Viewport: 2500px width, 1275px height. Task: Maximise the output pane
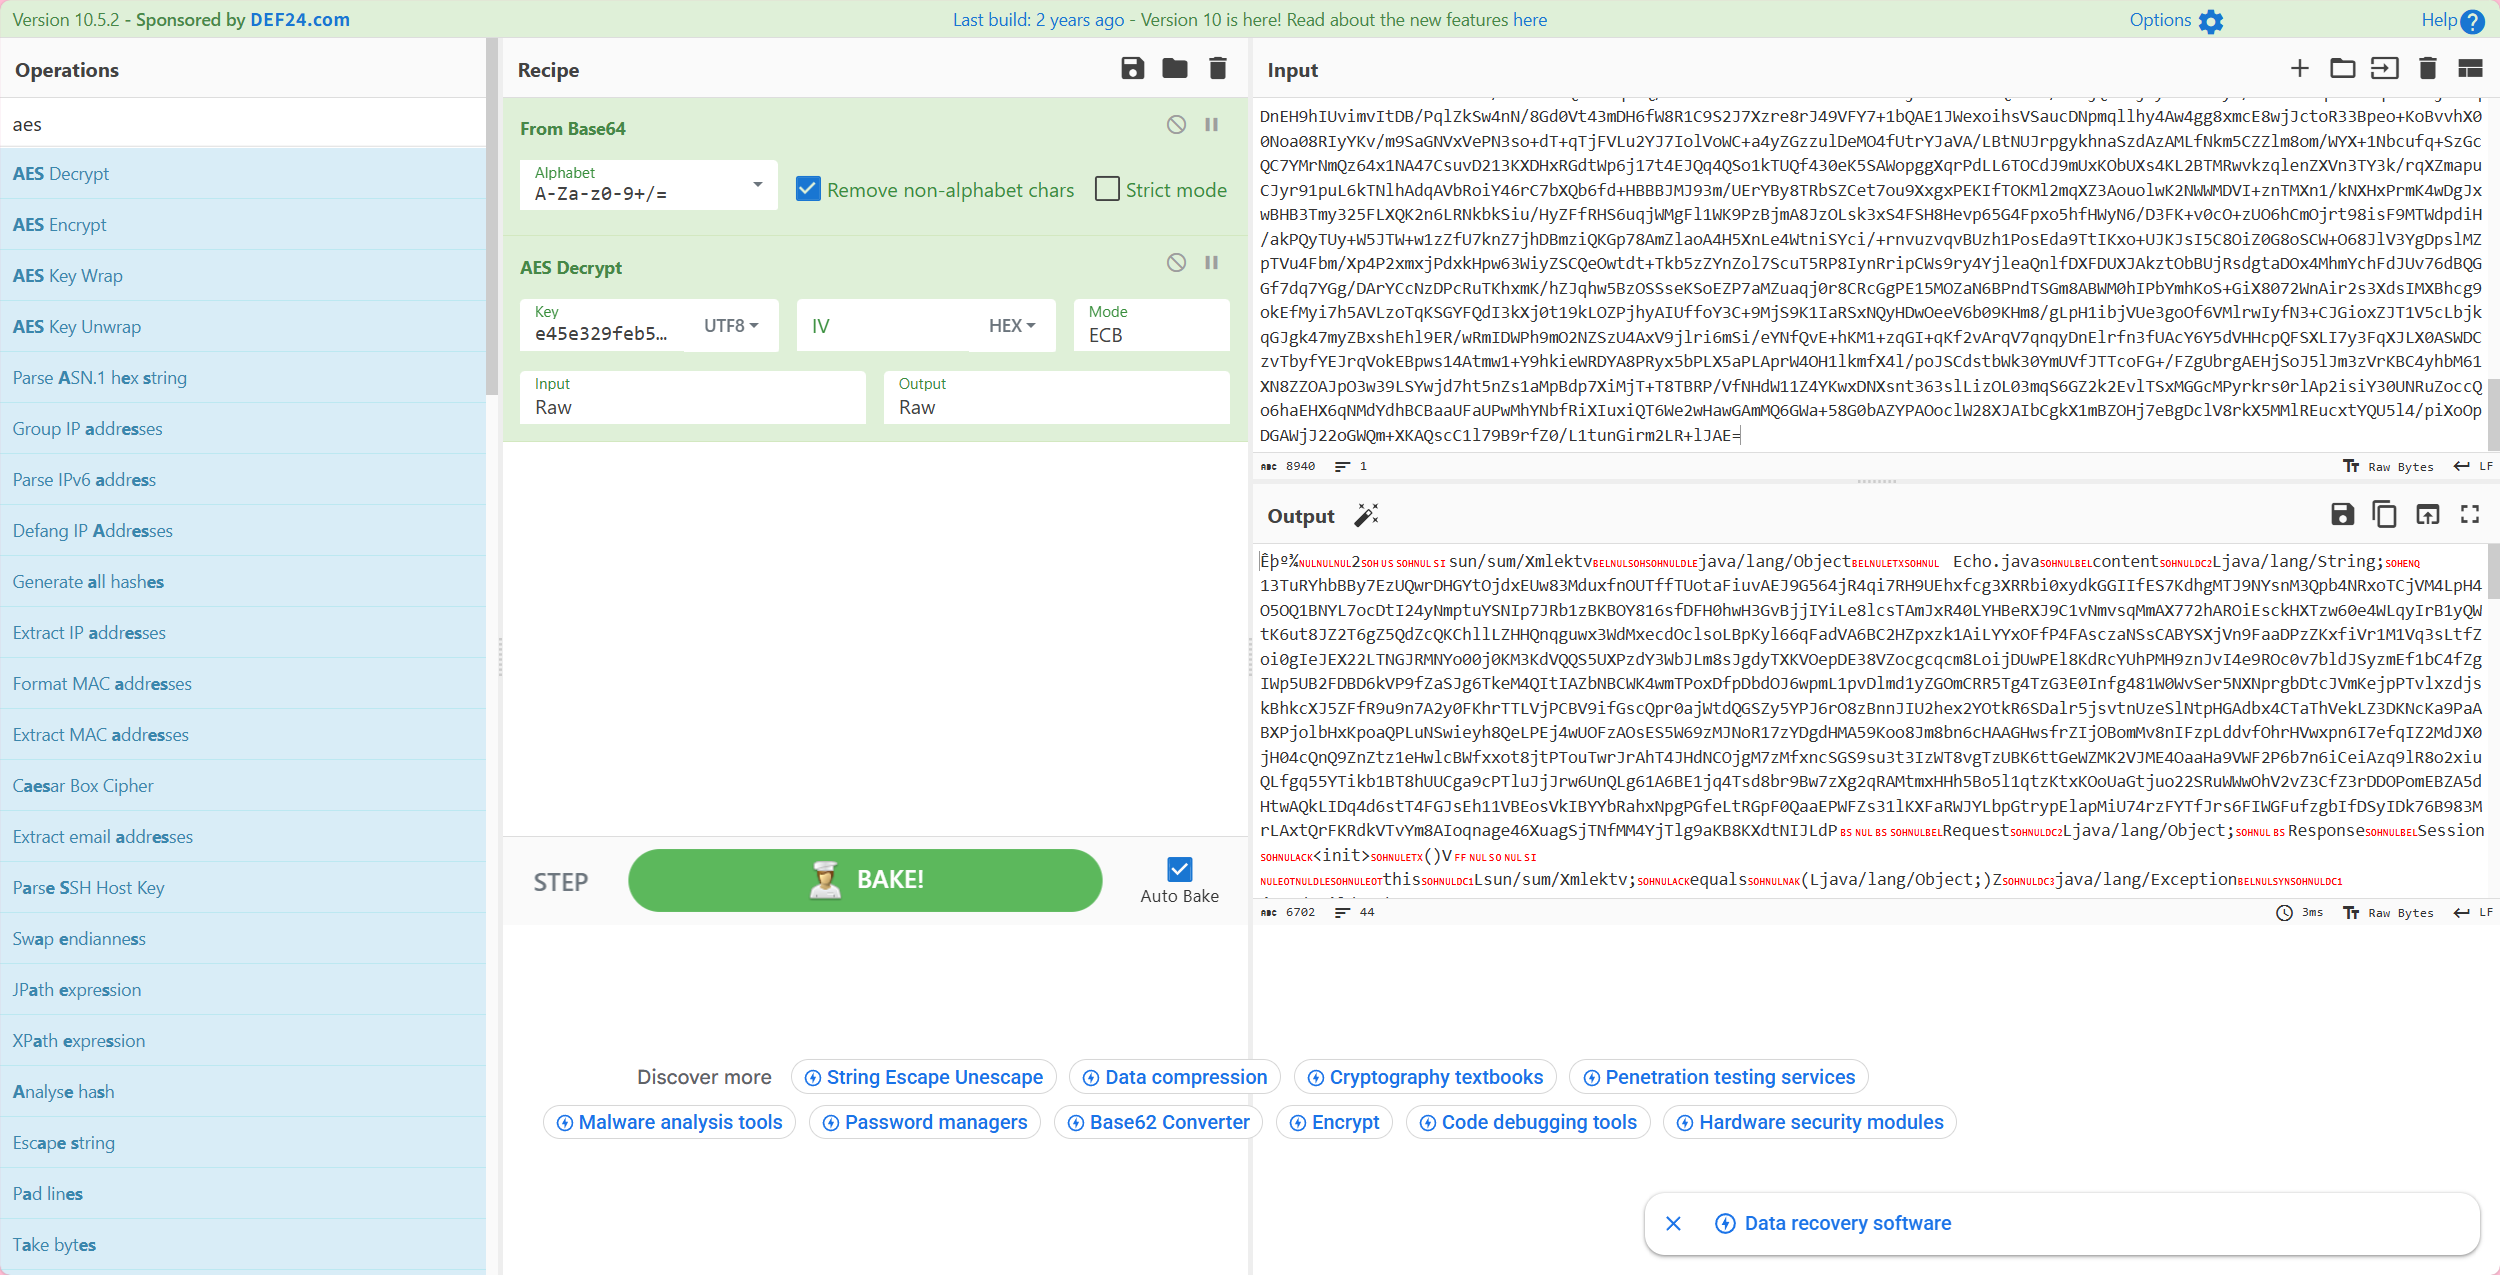click(2470, 515)
